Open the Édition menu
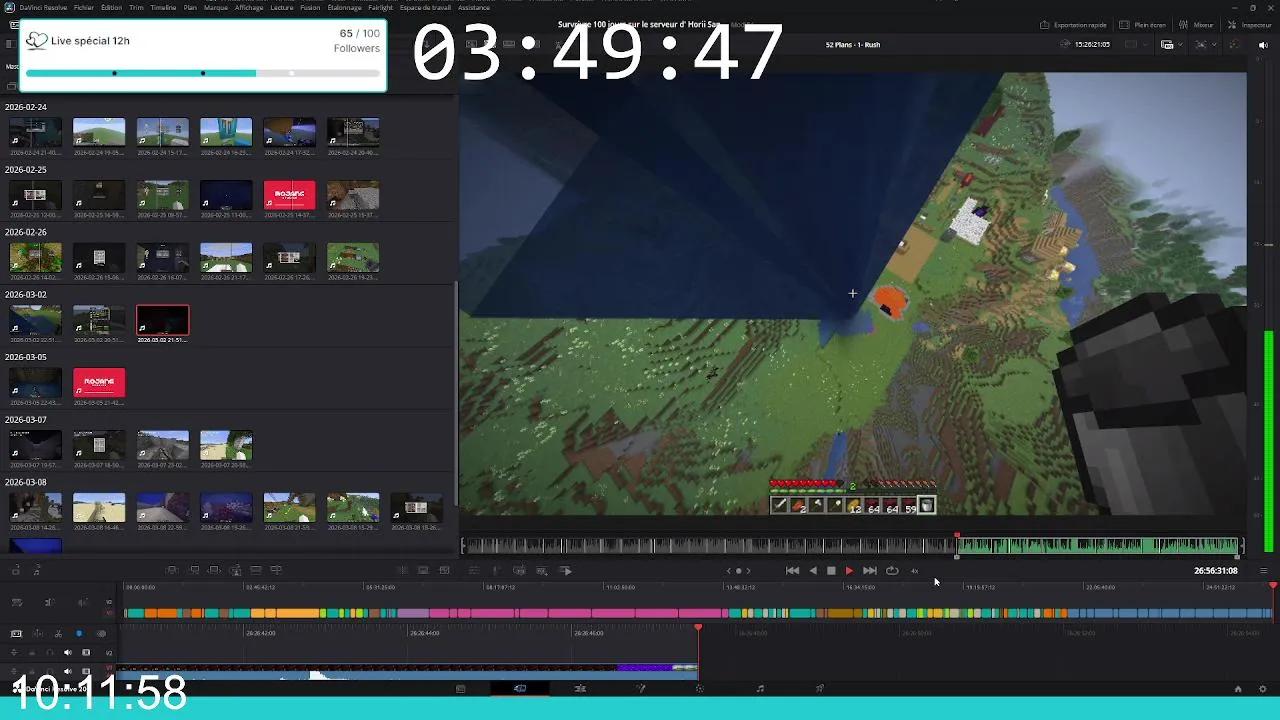 (x=111, y=7)
